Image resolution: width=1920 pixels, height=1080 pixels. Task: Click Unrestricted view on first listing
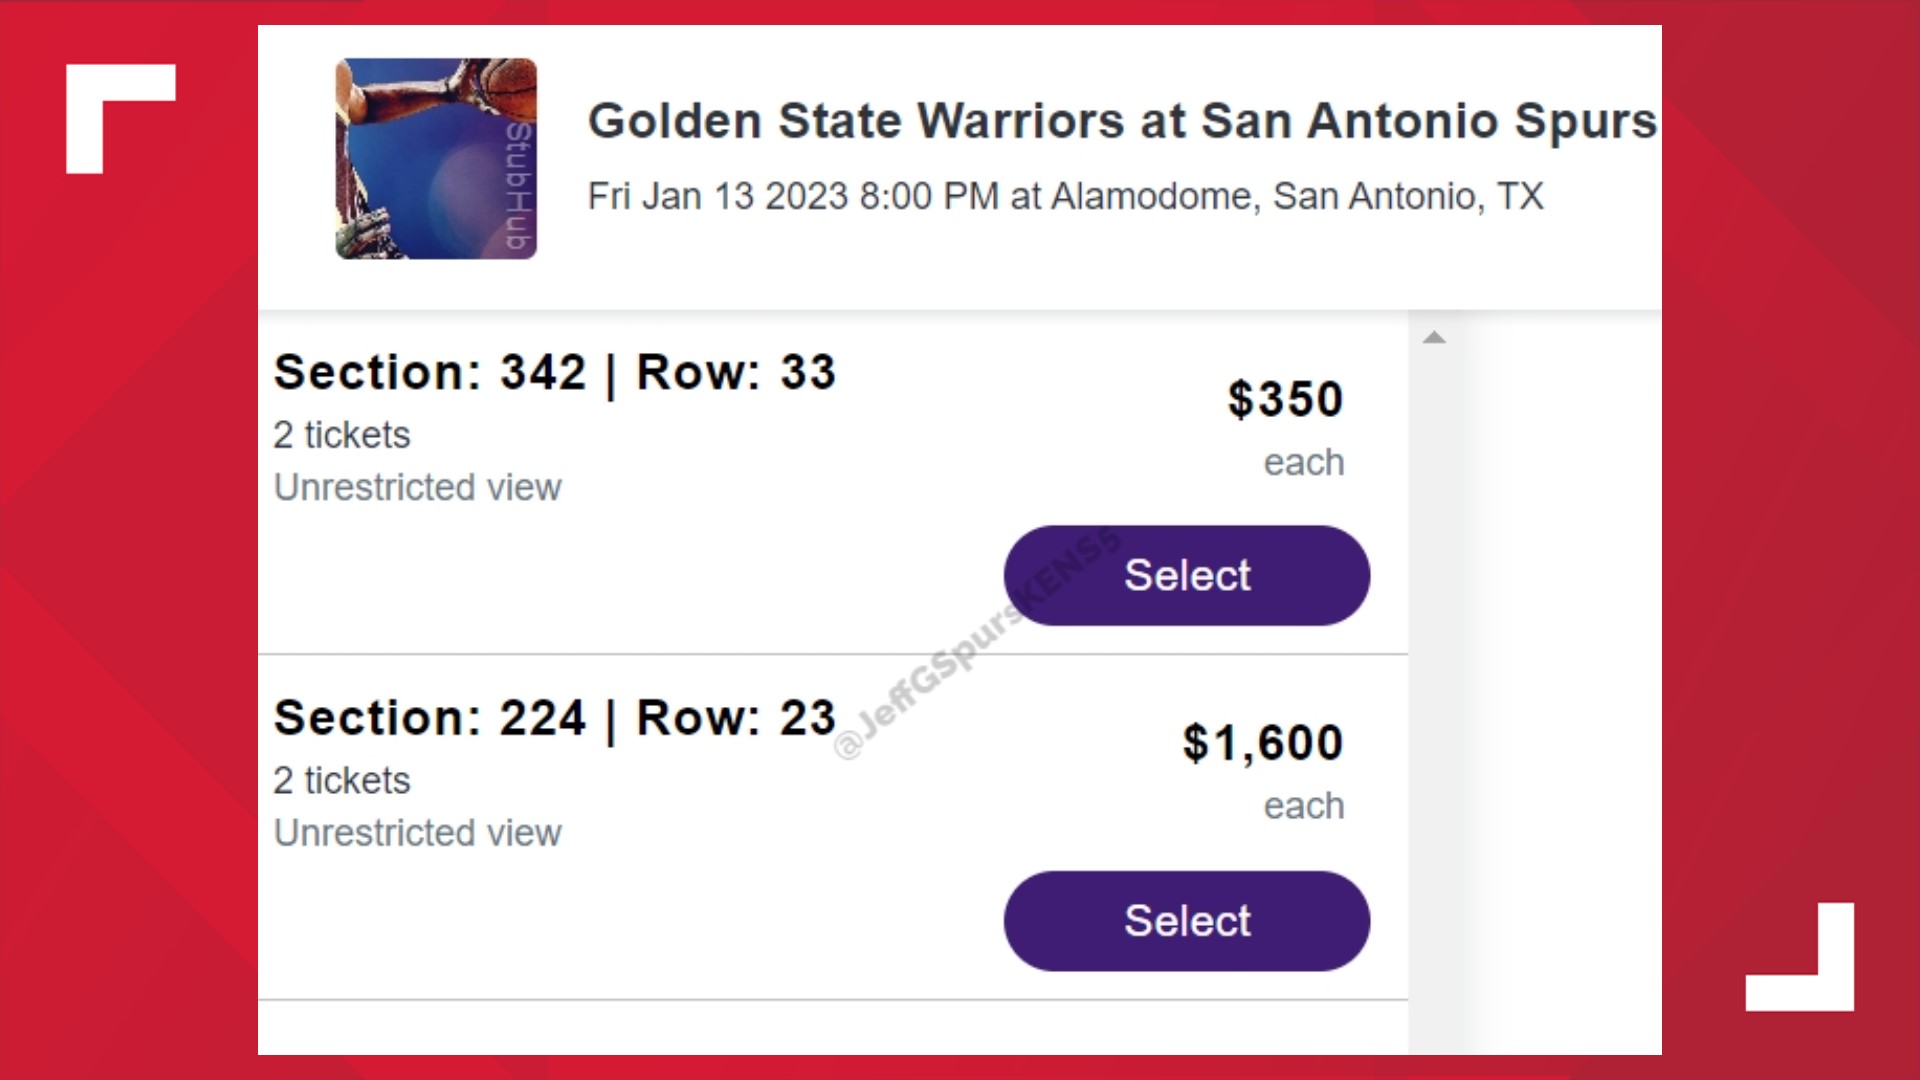point(417,487)
